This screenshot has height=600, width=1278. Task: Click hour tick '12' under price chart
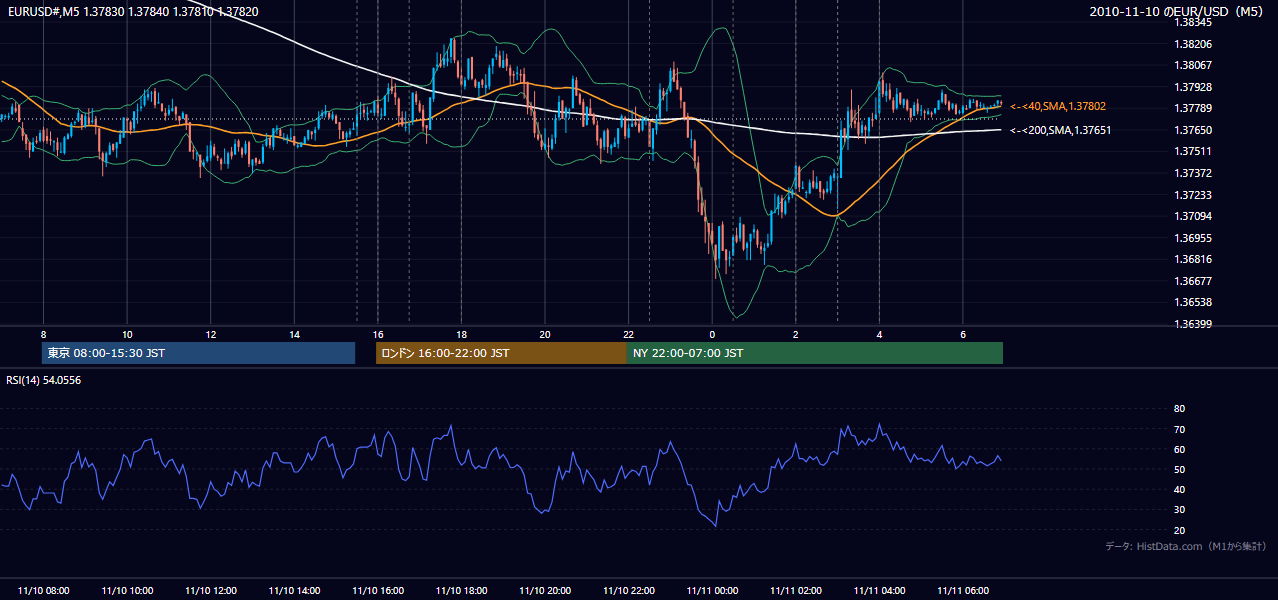pos(211,334)
